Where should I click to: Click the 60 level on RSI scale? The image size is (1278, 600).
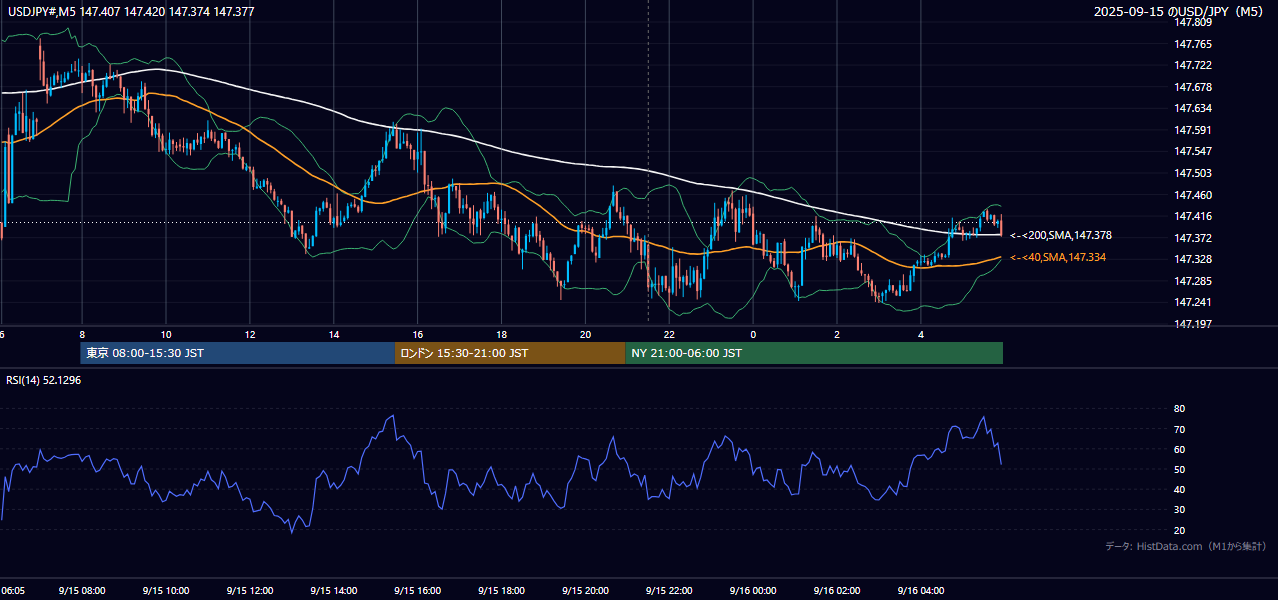coord(1179,449)
